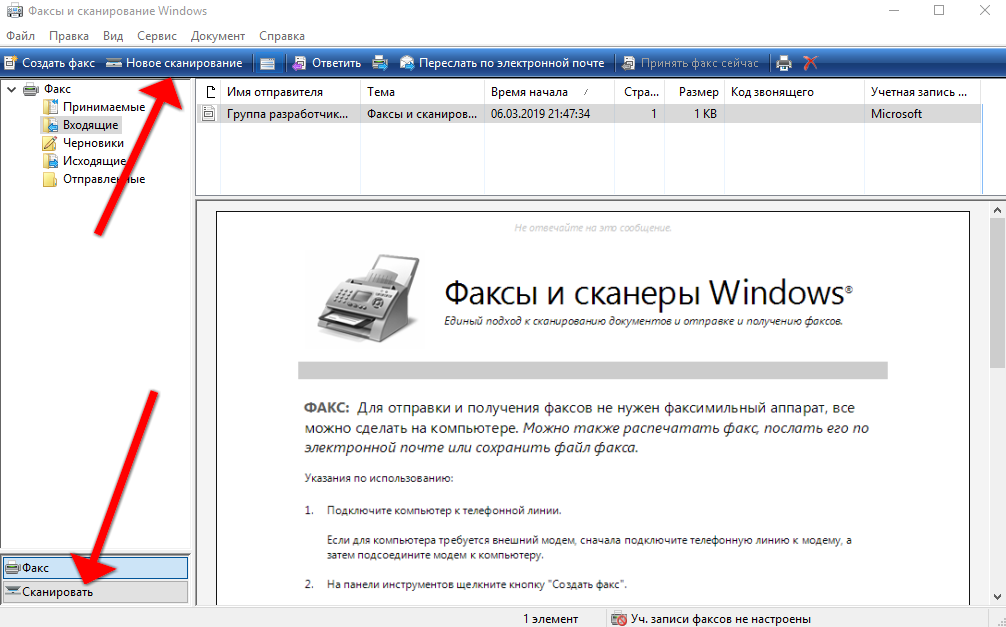
Task: Click Принять факс сейчас button
Action: coord(691,63)
